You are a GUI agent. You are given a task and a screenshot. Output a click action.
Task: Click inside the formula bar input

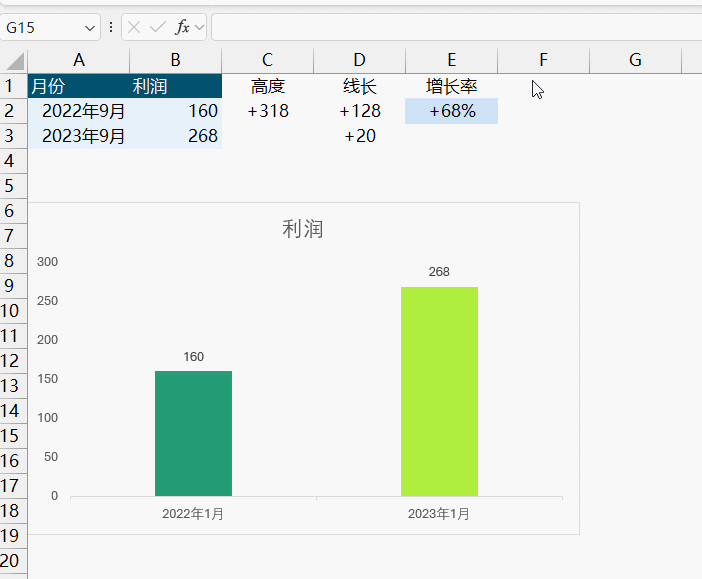click(450, 27)
